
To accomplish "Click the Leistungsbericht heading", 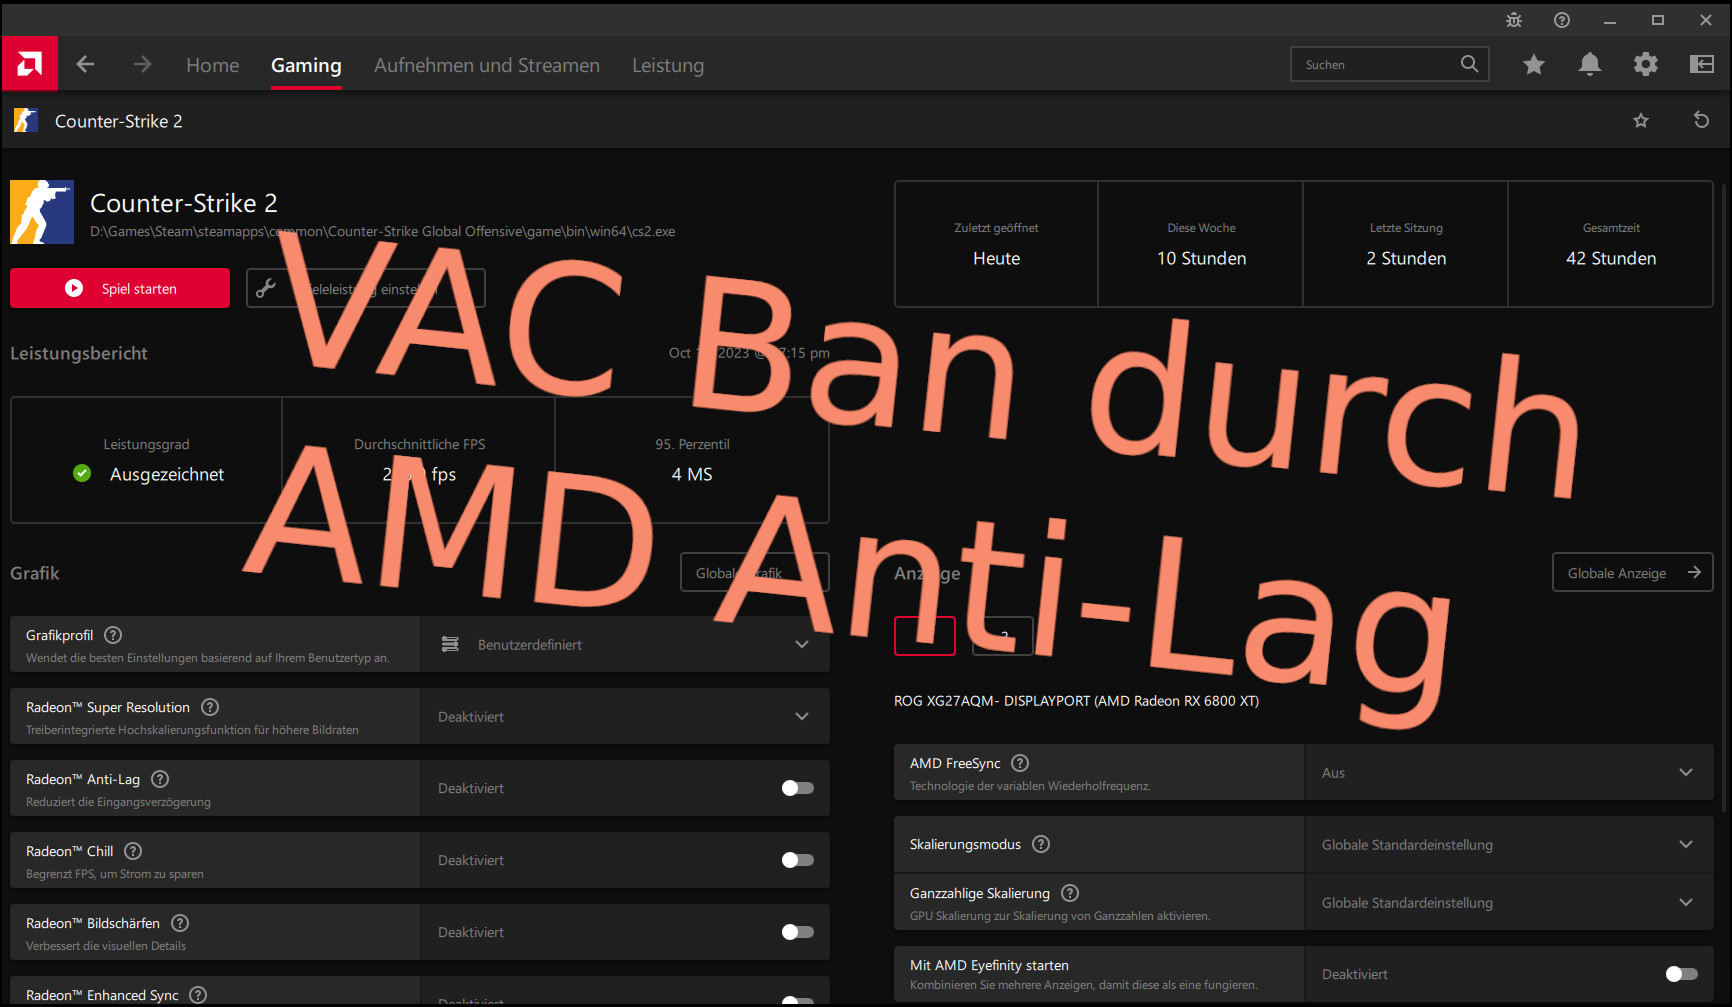I will click(x=79, y=353).
